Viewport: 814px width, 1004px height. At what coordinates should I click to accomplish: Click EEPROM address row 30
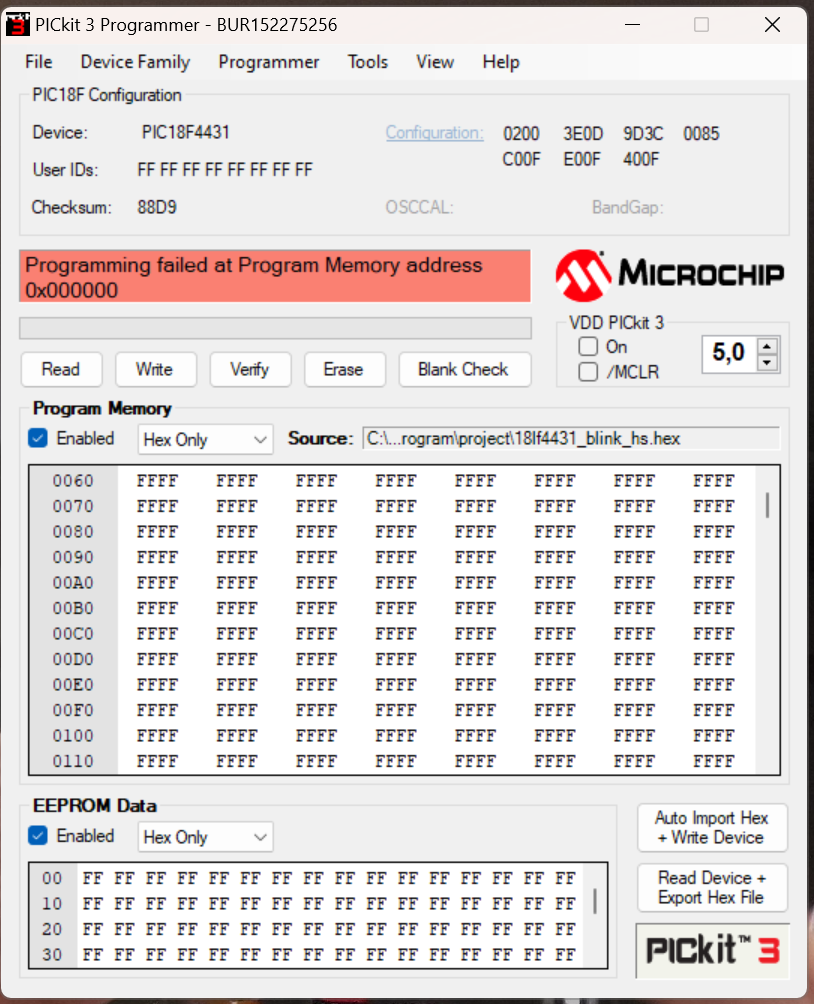(53, 955)
